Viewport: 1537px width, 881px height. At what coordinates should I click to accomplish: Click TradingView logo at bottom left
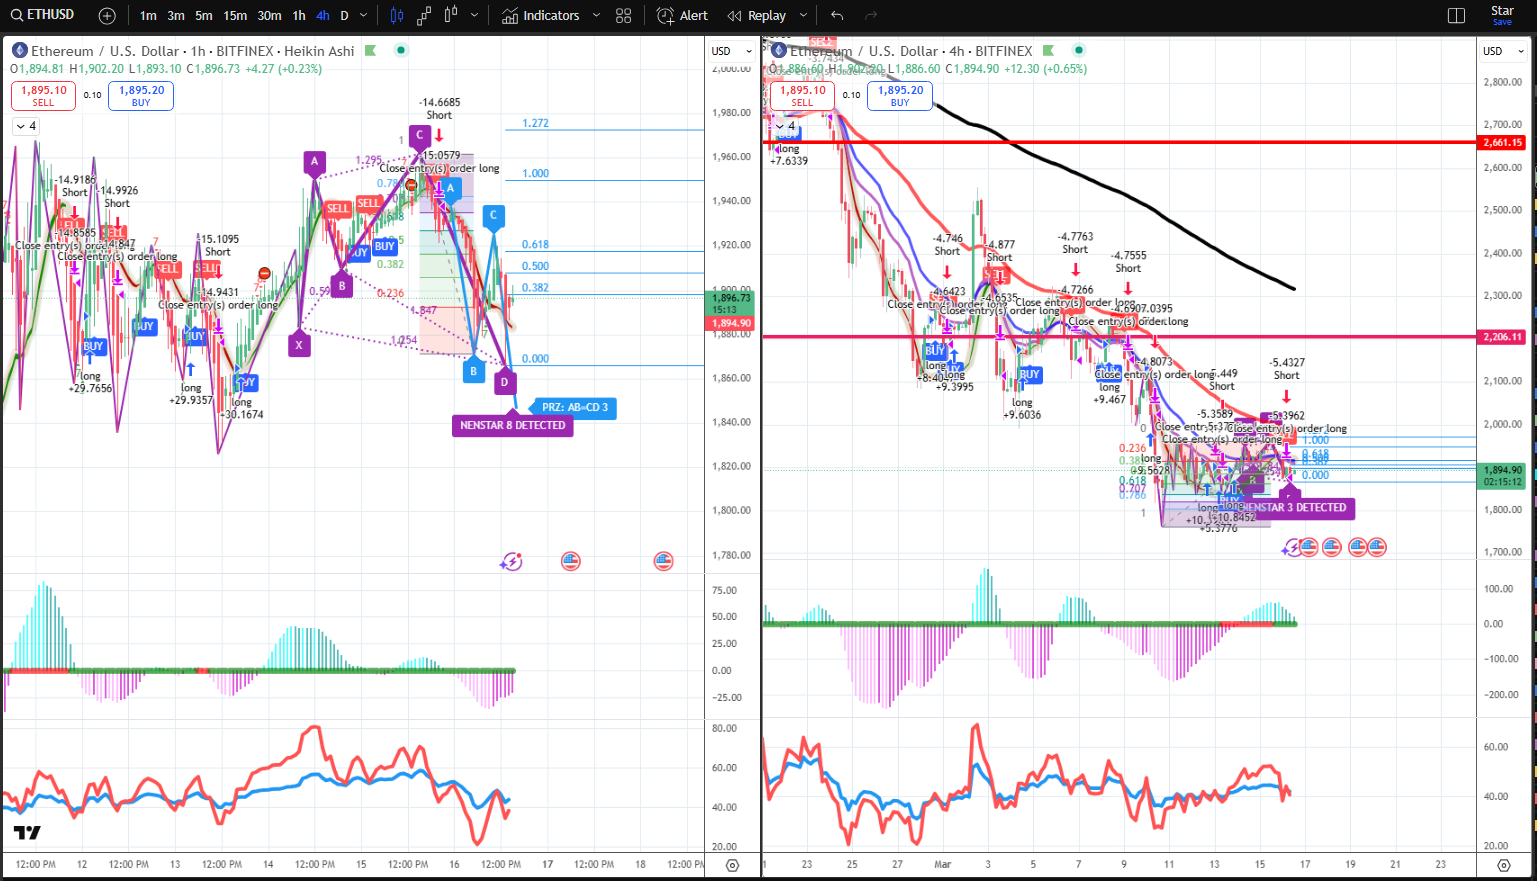point(27,833)
